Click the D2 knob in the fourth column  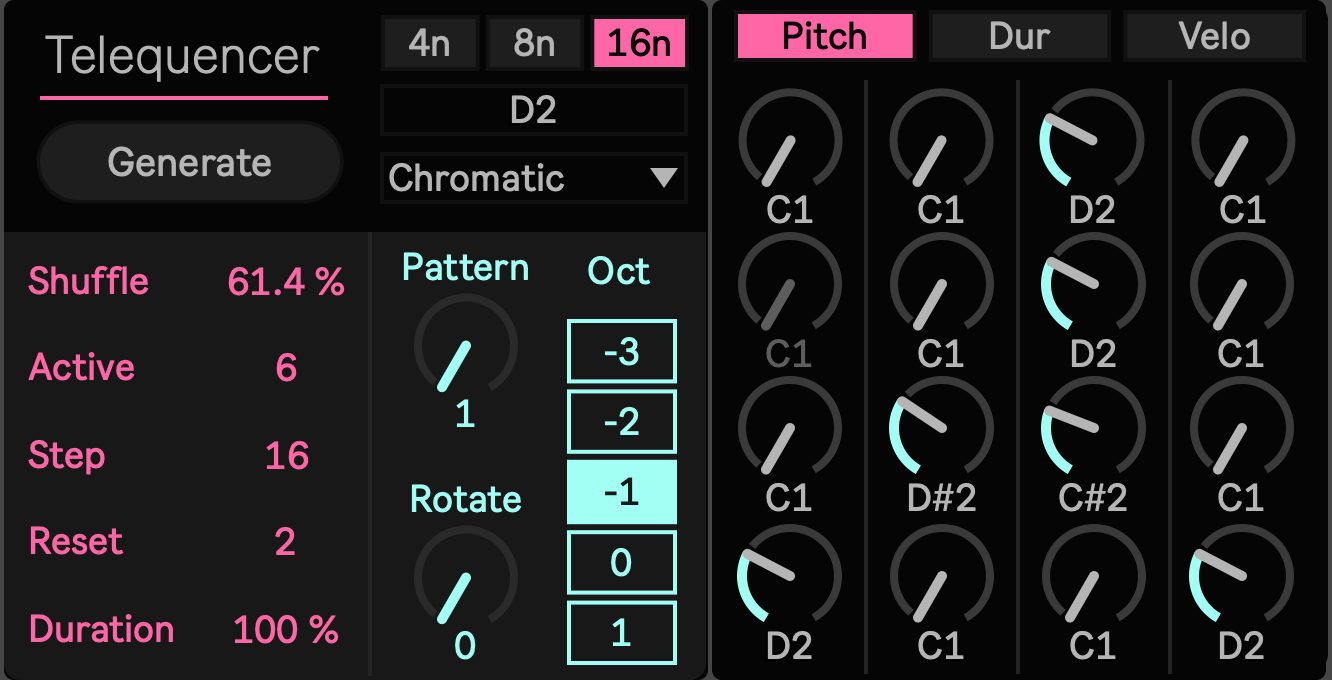click(x=1241, y=576)
